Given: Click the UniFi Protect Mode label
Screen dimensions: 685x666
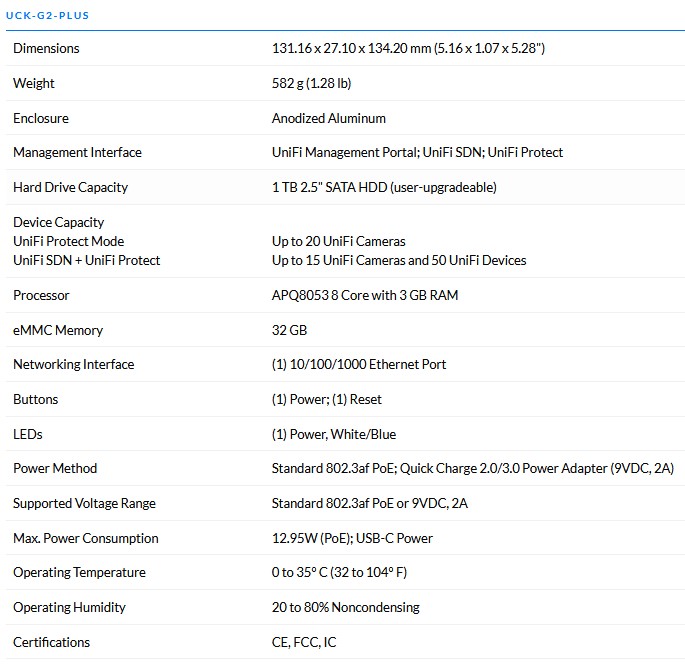Looking at the screenshot, I should (69, 242).
